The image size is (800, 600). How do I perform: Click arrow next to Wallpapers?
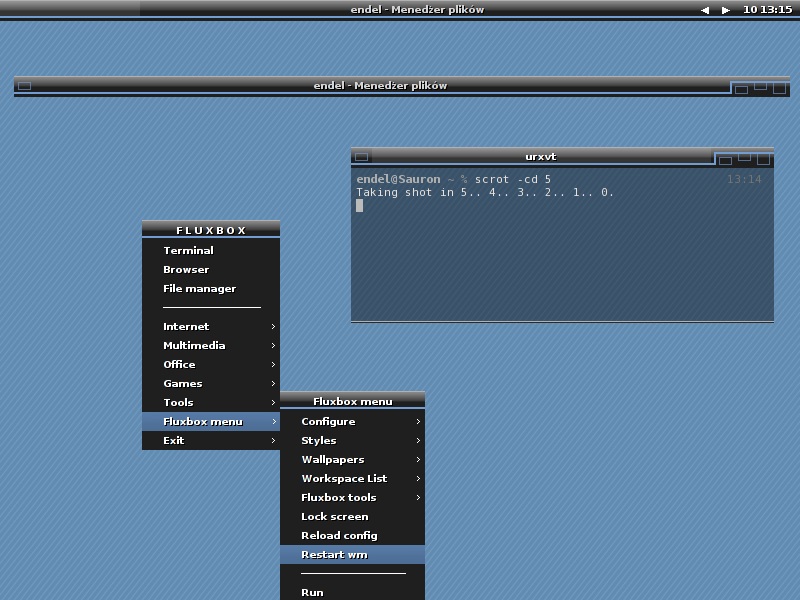[418, 460]
